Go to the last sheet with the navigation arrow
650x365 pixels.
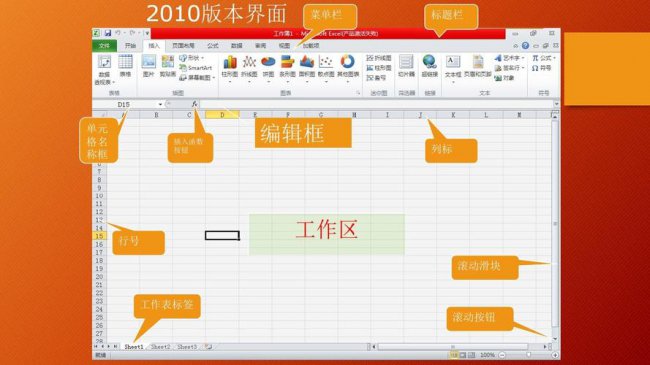pos(116,346)
